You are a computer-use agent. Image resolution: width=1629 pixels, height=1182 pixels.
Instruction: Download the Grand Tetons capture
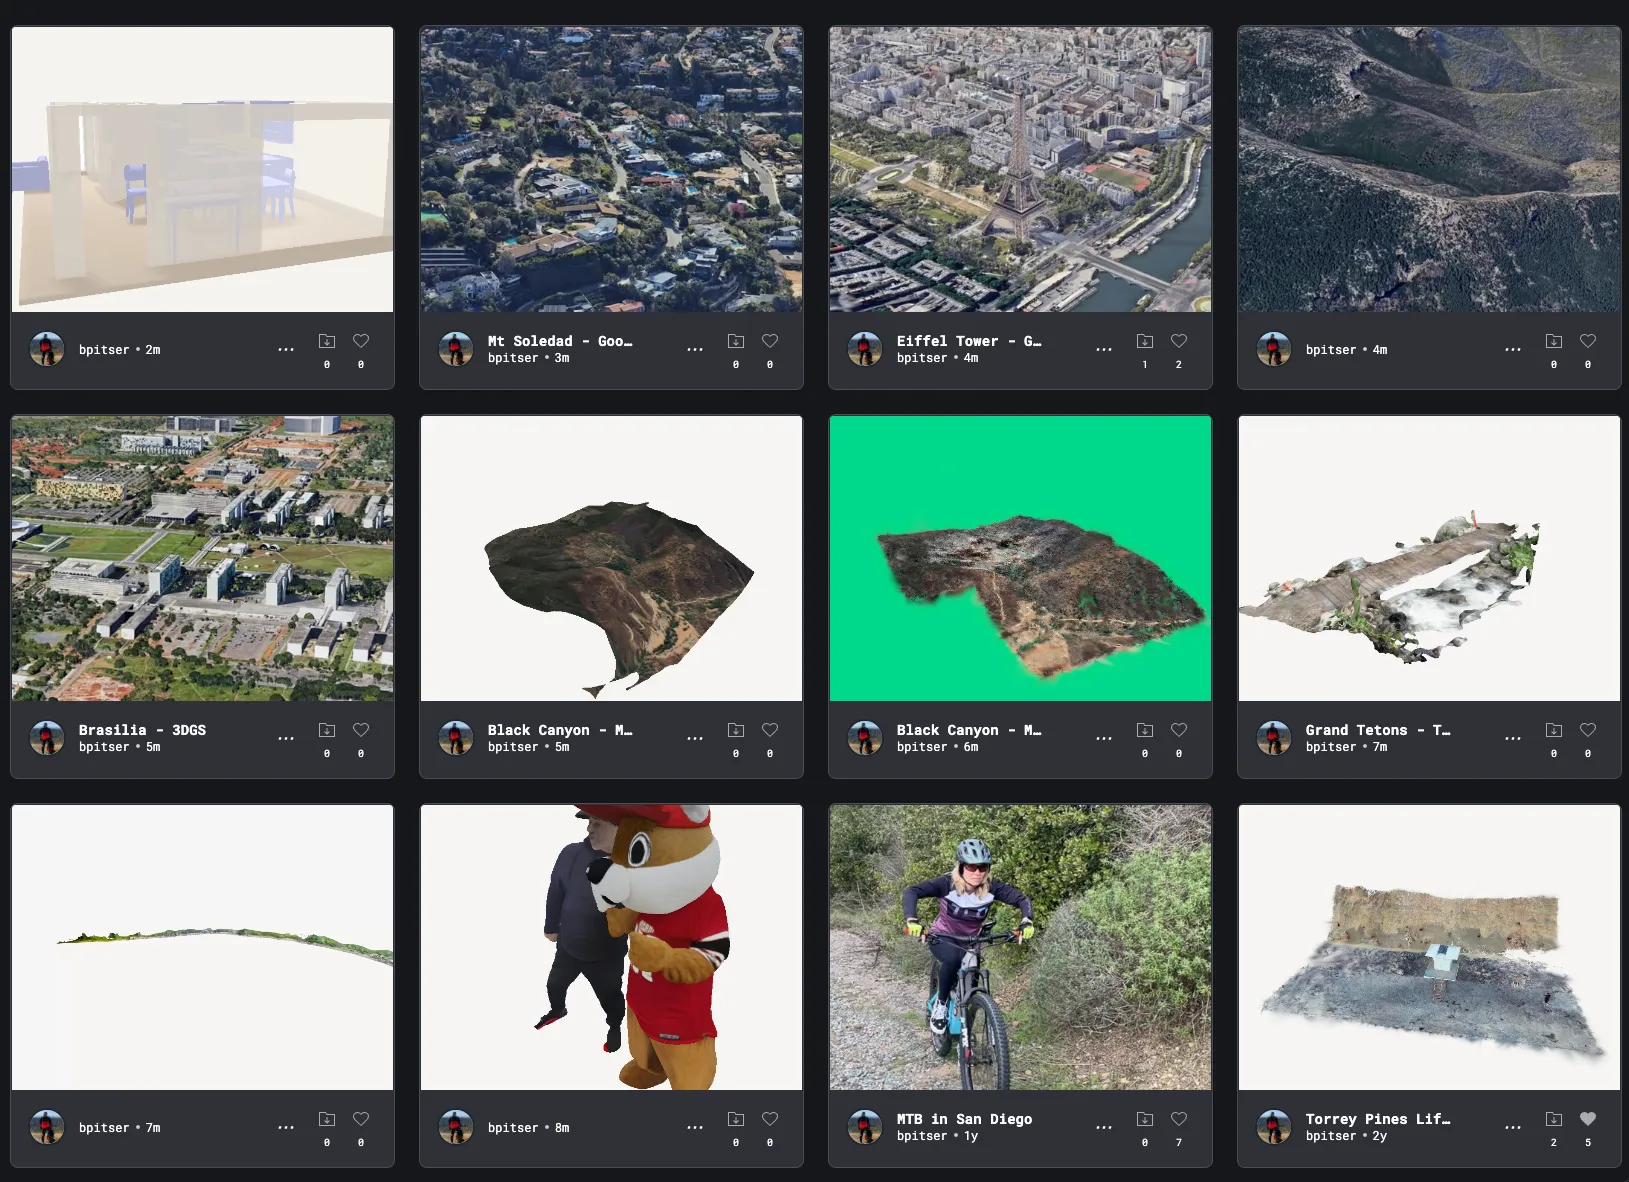1554,730
